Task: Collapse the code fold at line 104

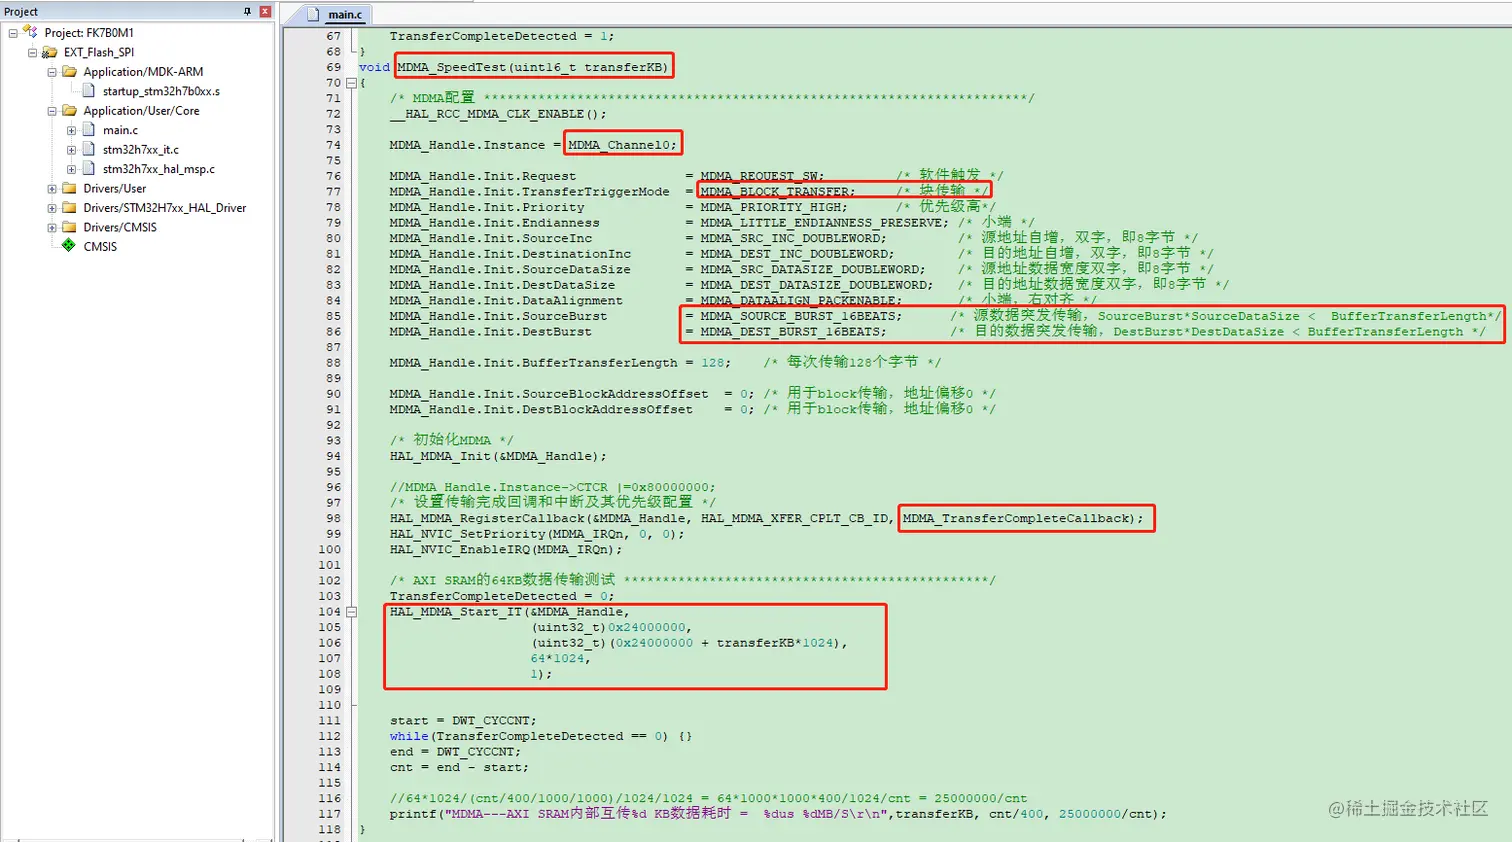Action: [x=351, y=611]
